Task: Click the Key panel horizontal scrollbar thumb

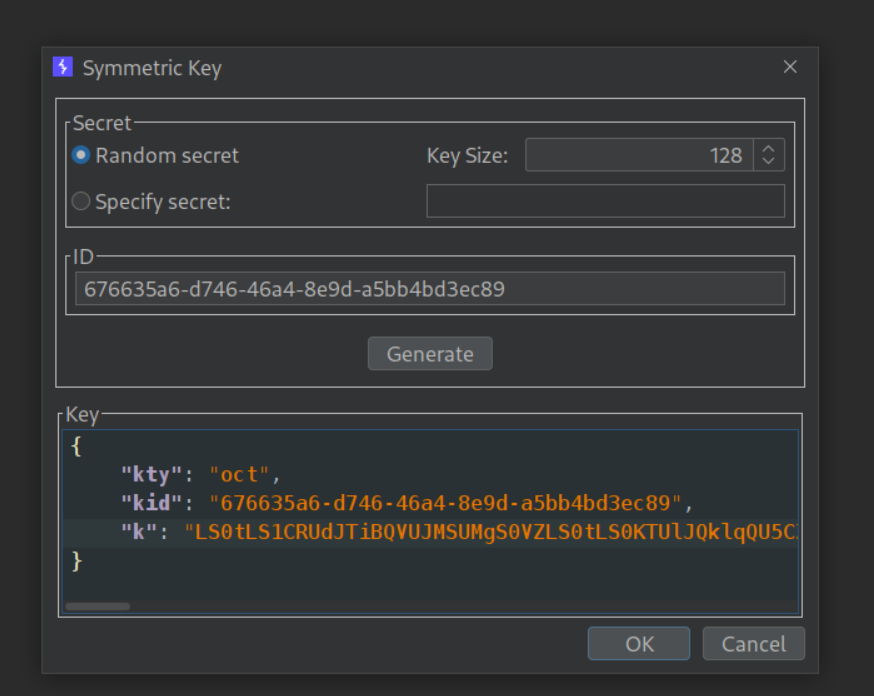Action: [98, 606]
